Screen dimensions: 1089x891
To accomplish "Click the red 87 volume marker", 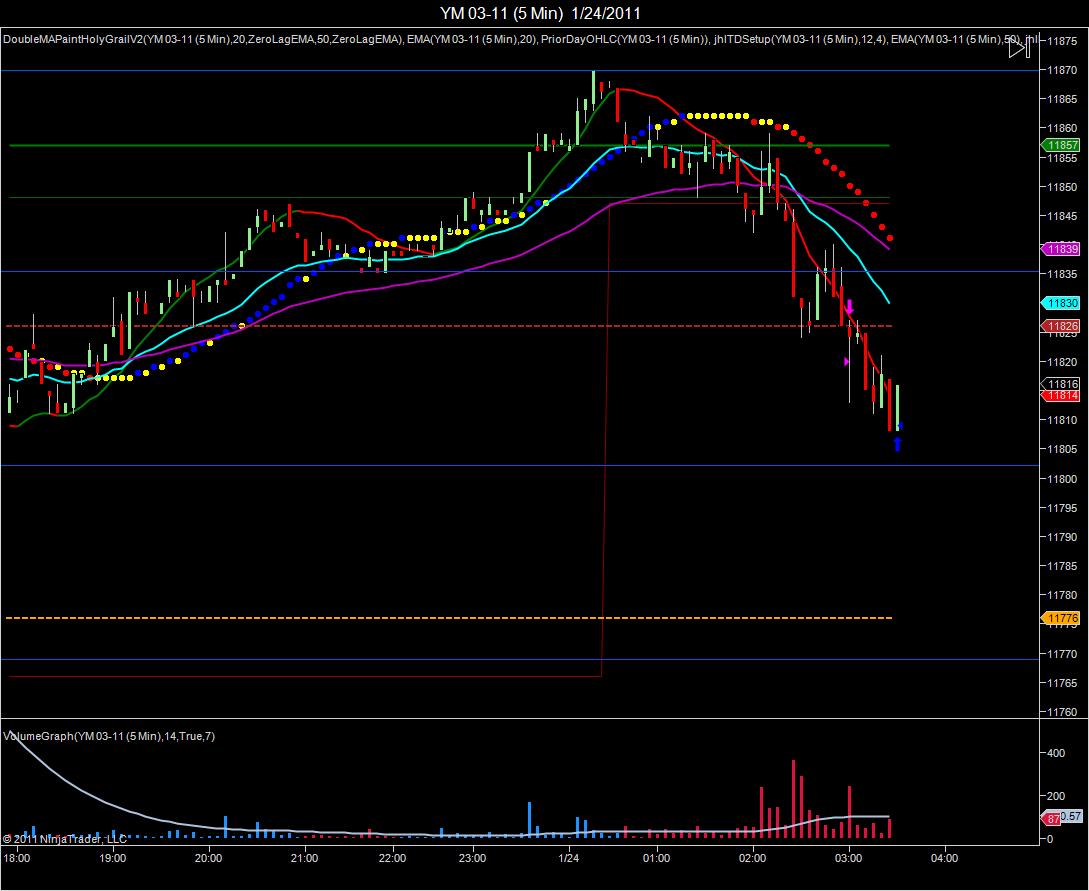I will click(x=1053, y=819).
